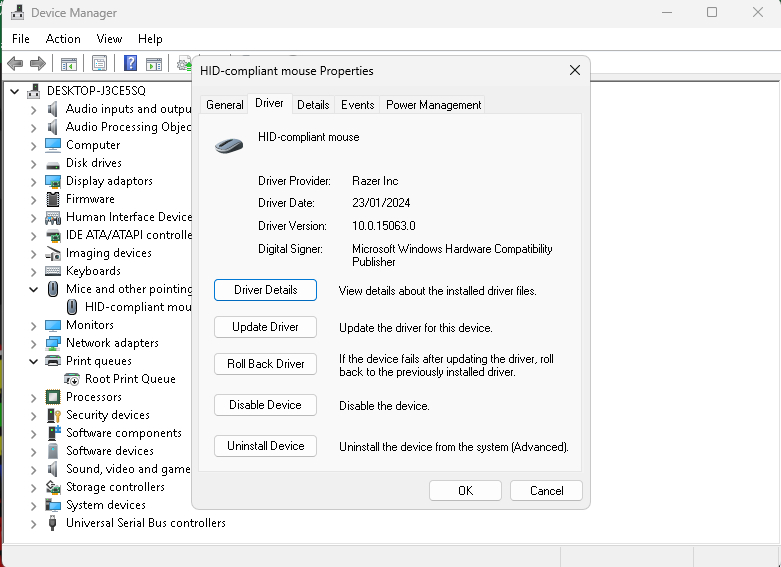Click the Update Driver button
The height and width of the screenshot is (567, 781).
(x=265, y=327)
